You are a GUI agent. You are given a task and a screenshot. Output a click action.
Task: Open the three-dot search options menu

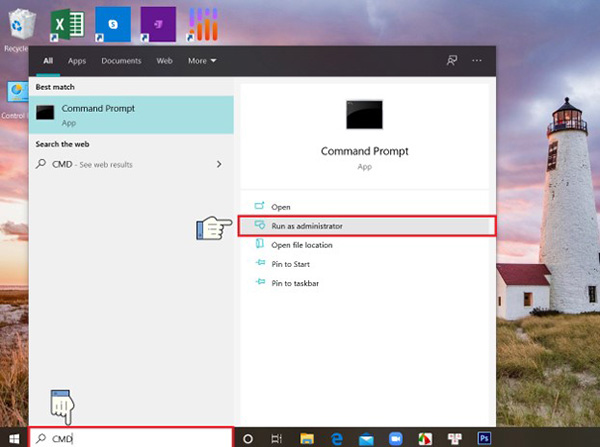[478, 60]
